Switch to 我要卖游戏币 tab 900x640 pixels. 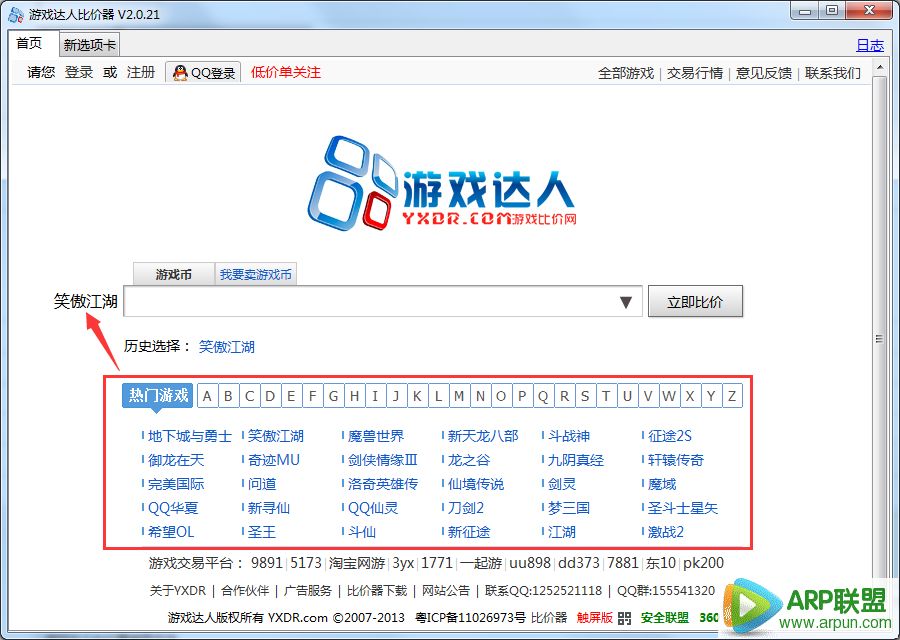point(255,274)
